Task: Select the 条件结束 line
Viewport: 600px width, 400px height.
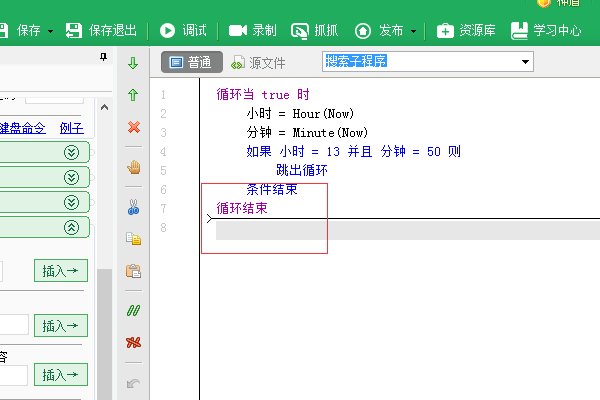Action: pyautogui.click(x=272, y=189)
